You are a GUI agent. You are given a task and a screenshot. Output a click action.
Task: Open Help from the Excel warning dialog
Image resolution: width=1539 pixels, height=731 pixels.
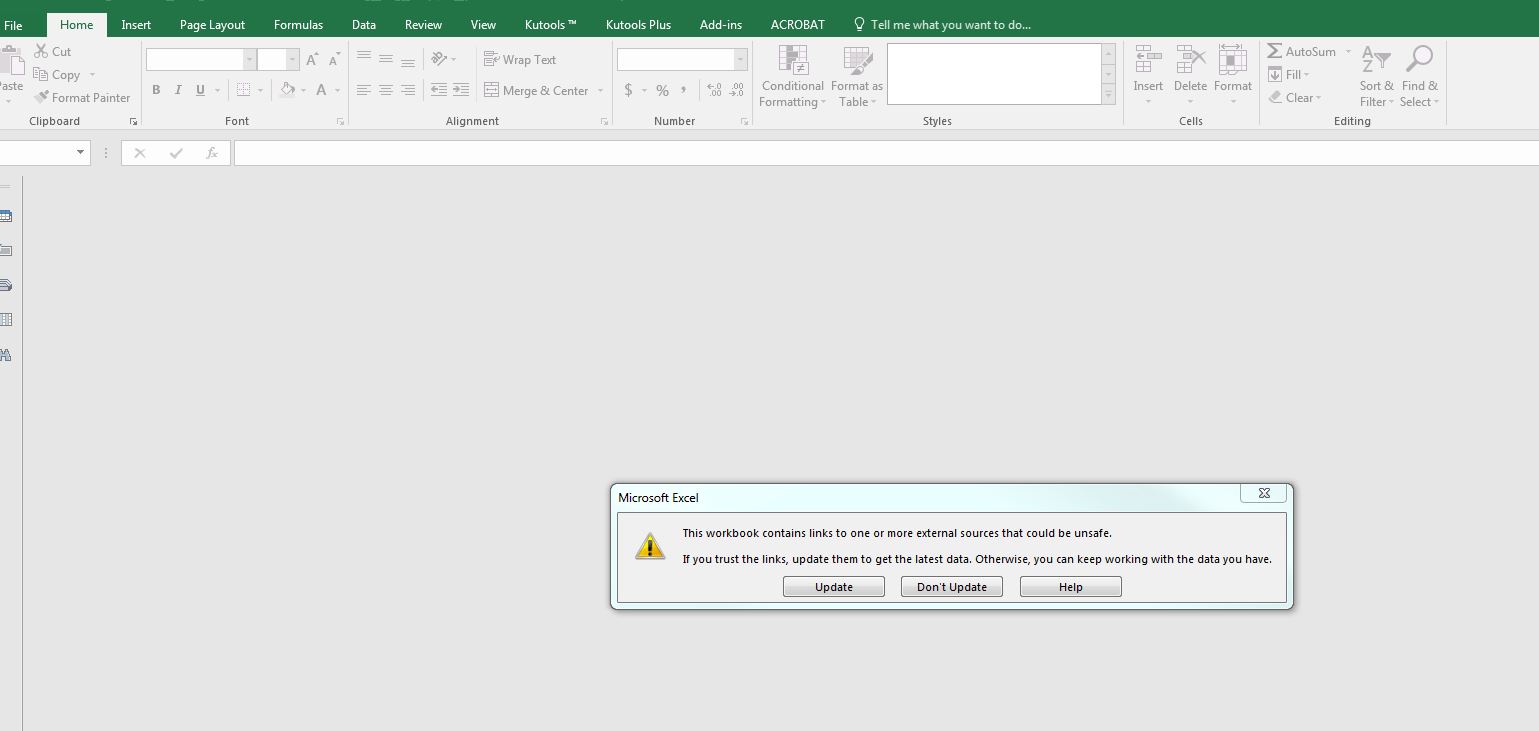point(1070,587)
